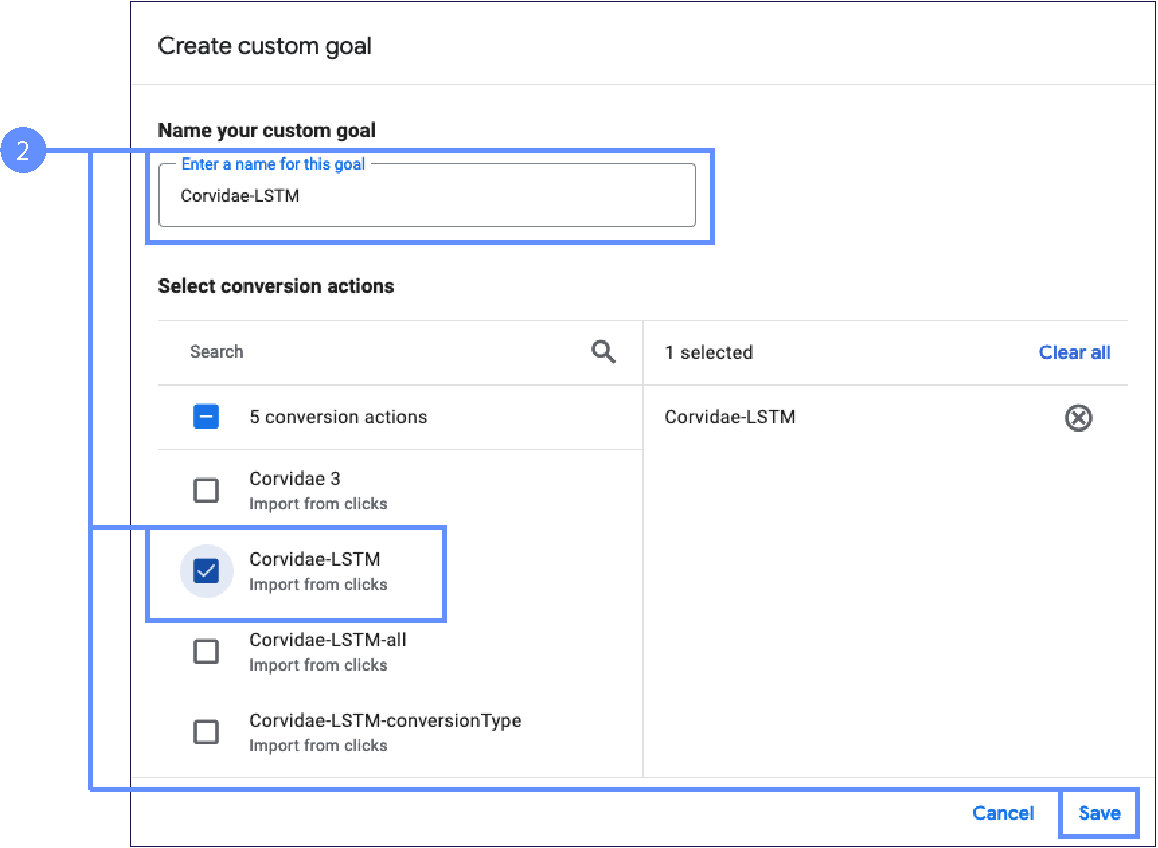Click the Corvidae-LSTM-conversionType label text

(x=385, y=720)
